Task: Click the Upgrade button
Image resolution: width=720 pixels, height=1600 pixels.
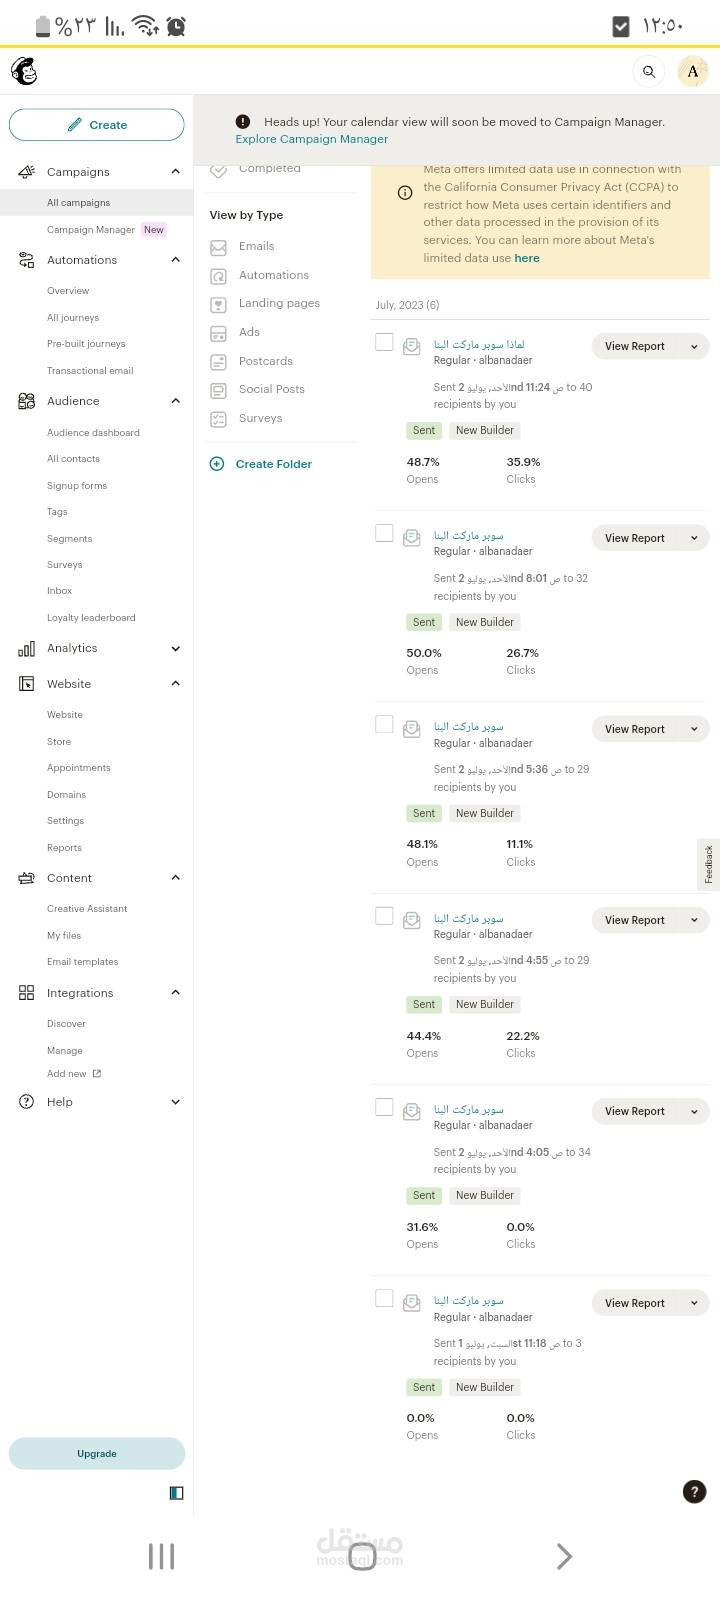Action: click(x=97, y=1453)
